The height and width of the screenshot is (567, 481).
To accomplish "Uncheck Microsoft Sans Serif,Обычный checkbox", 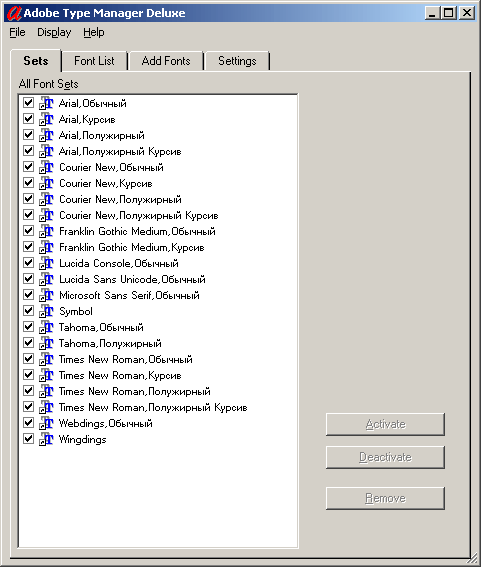I will point(28,295).
